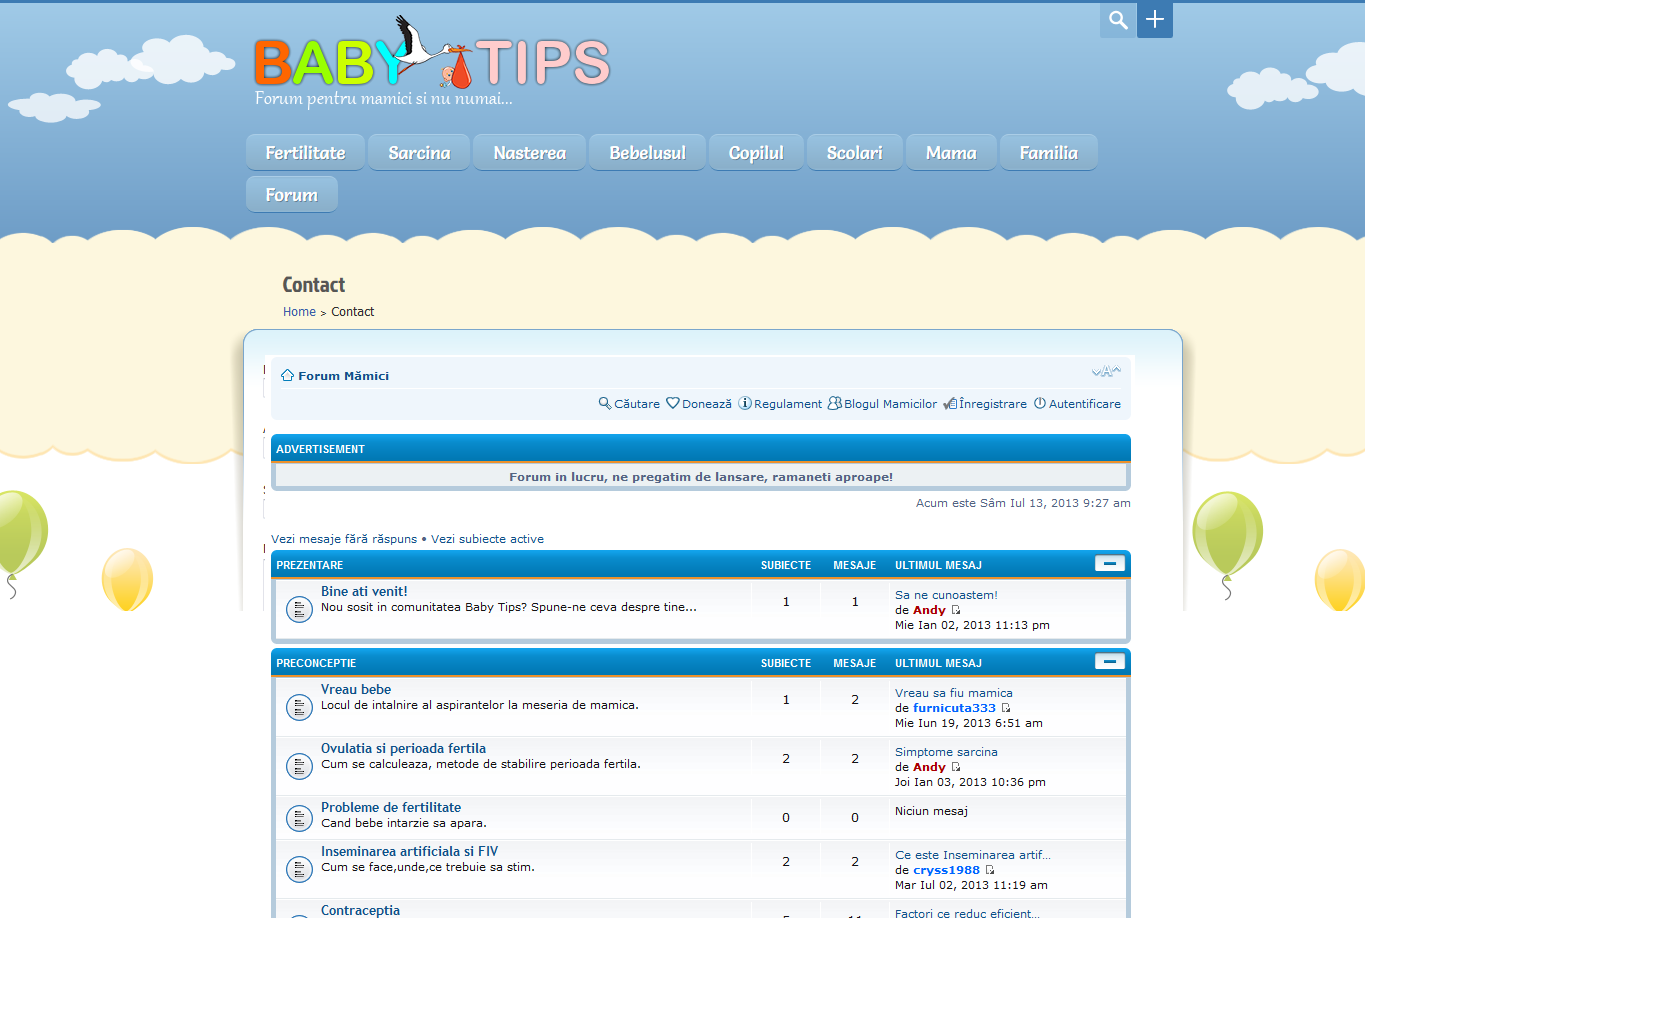Go to the Forum menu tab
The image size is (1680, 1018).
(291, 195)
